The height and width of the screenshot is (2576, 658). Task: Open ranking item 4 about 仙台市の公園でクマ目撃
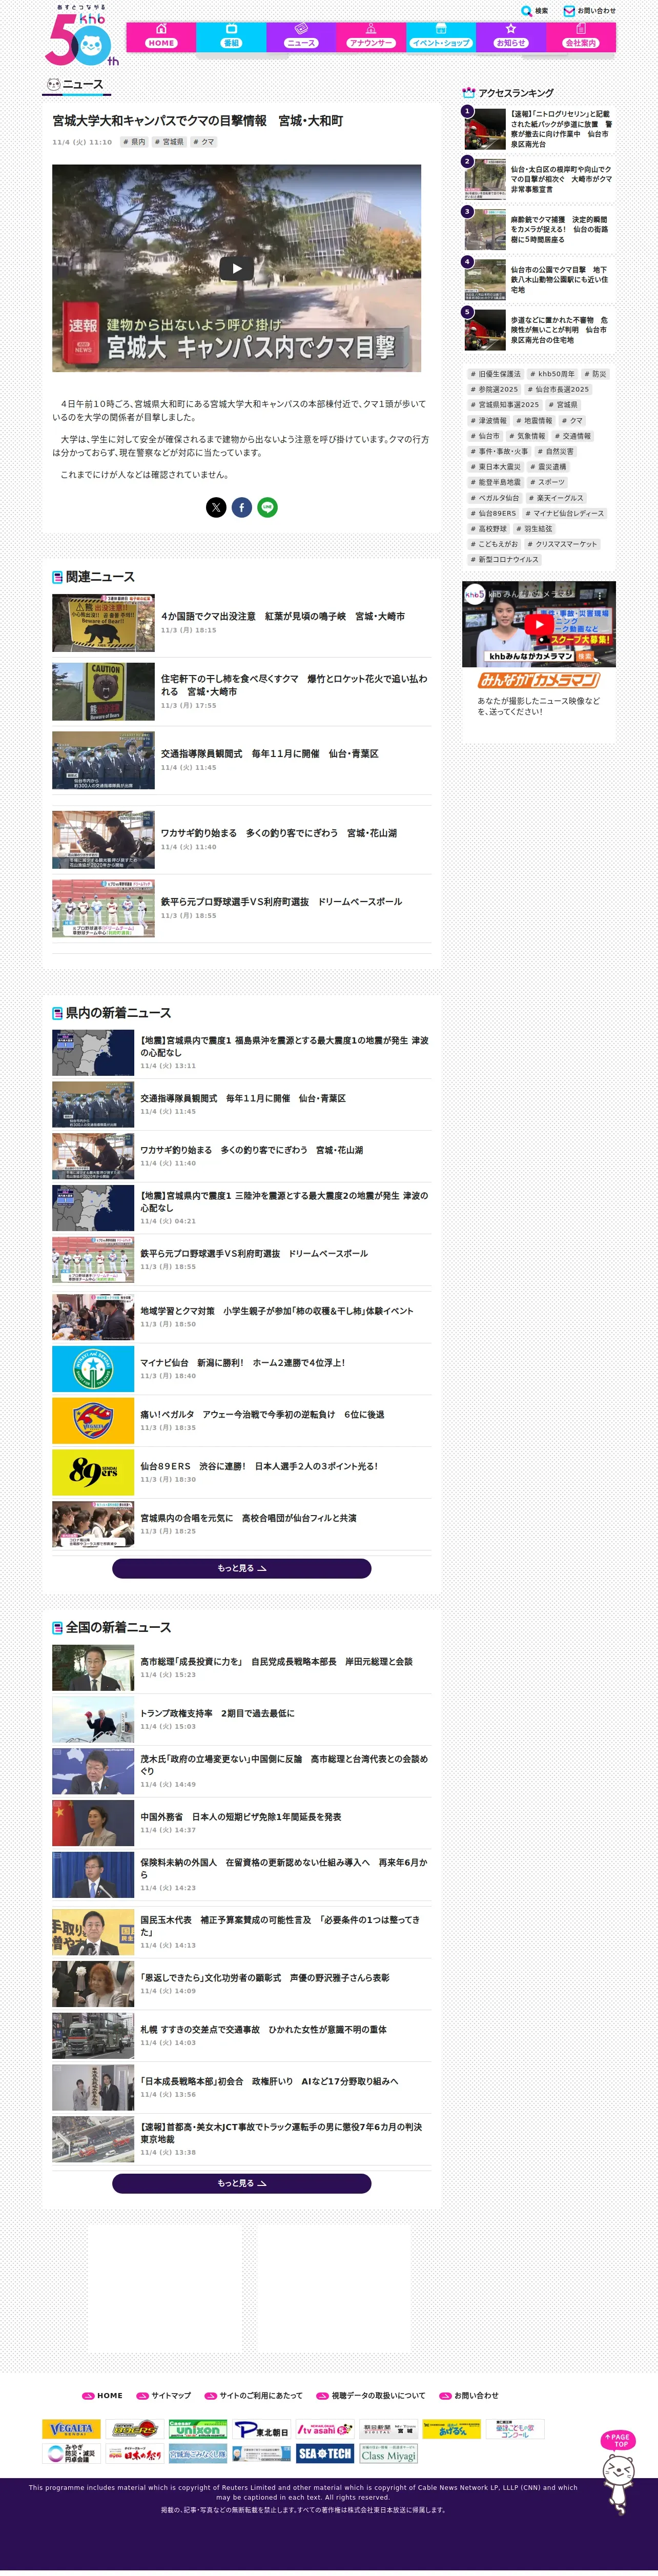coord(538,280)
